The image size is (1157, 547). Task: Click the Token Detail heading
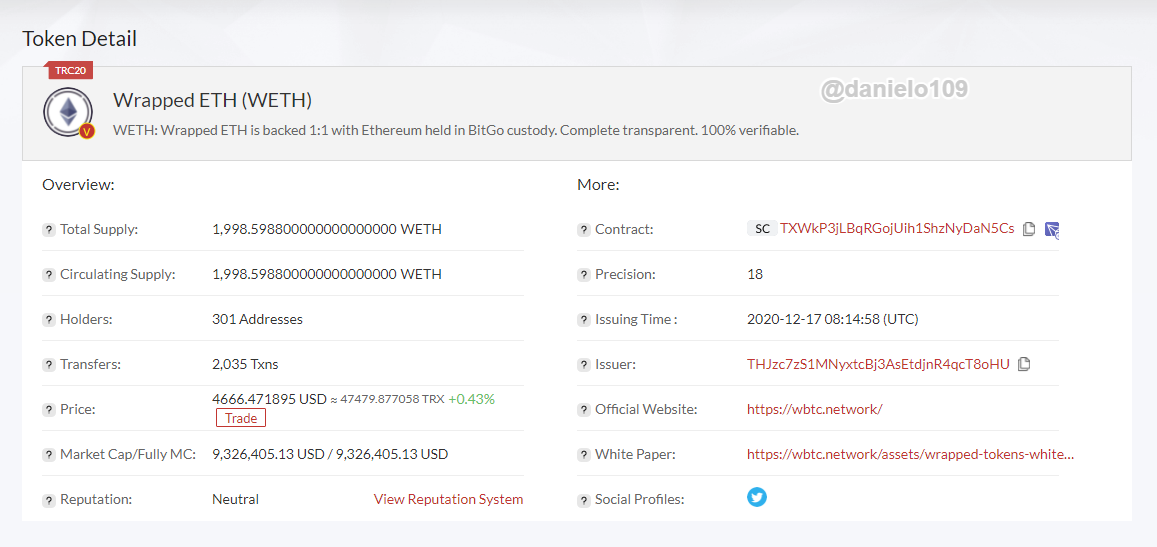(x=80, y=38)
